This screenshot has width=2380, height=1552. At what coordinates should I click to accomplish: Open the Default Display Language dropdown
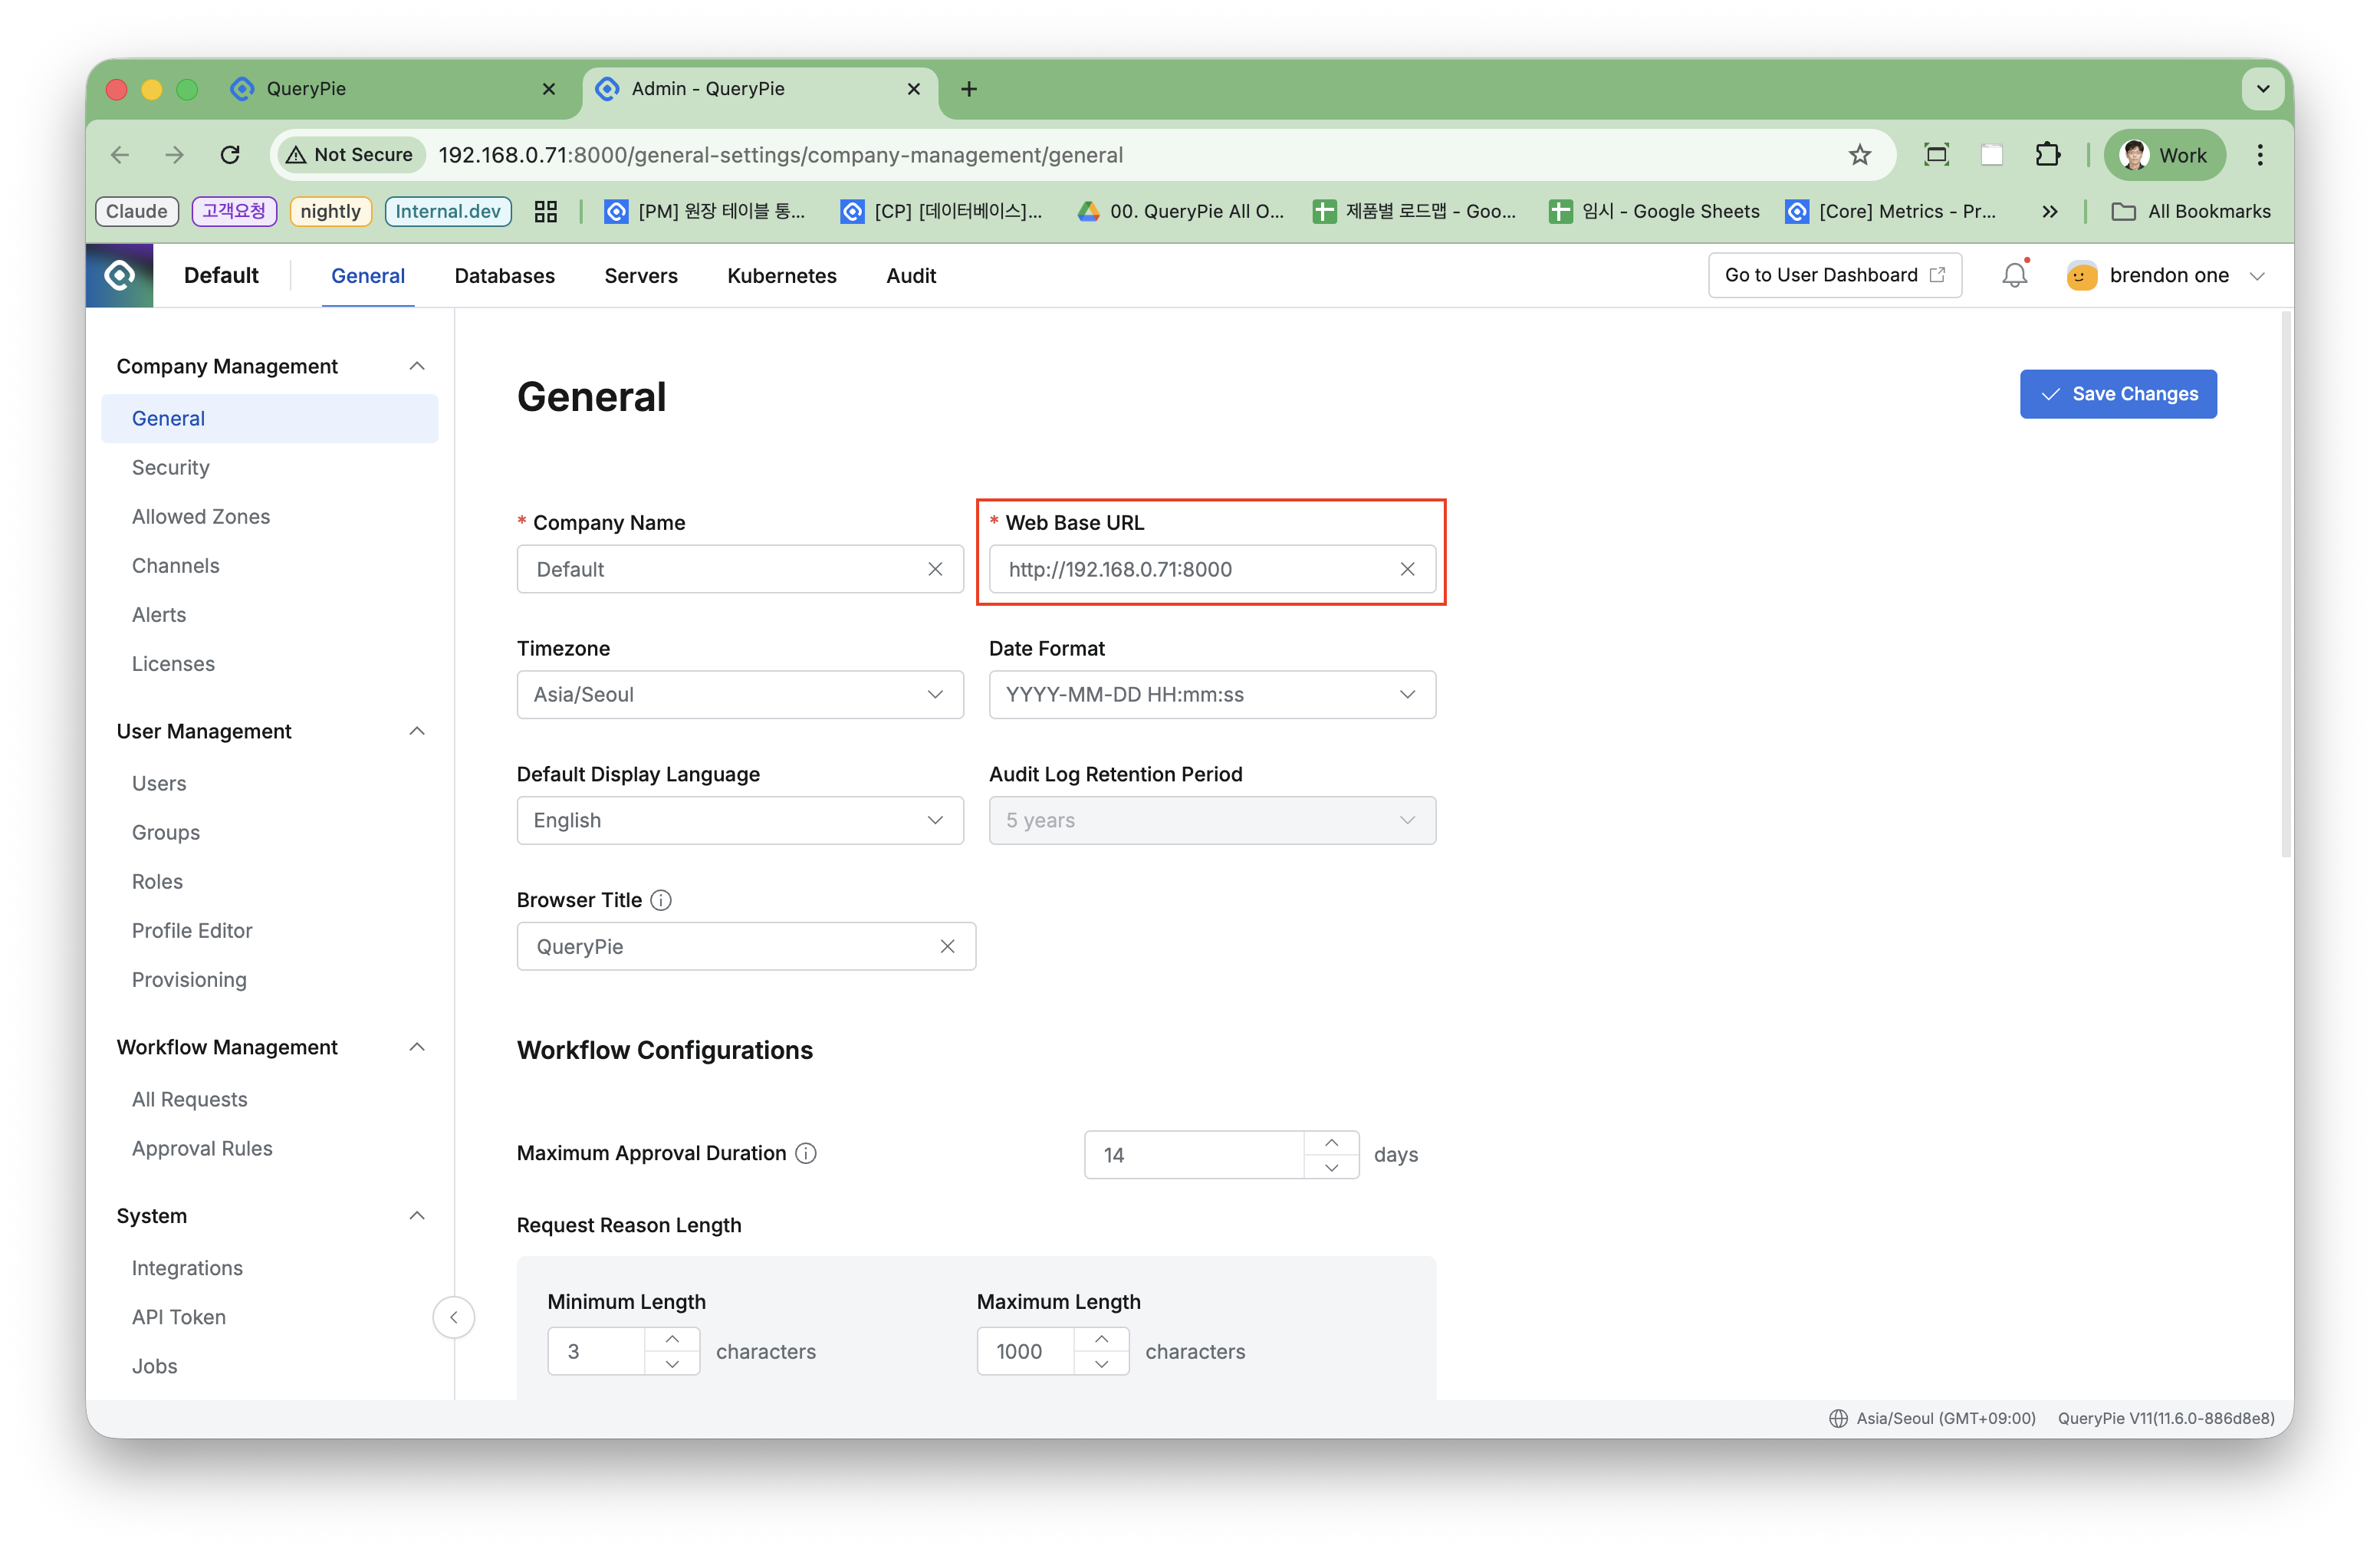click(x=740, y=820)
